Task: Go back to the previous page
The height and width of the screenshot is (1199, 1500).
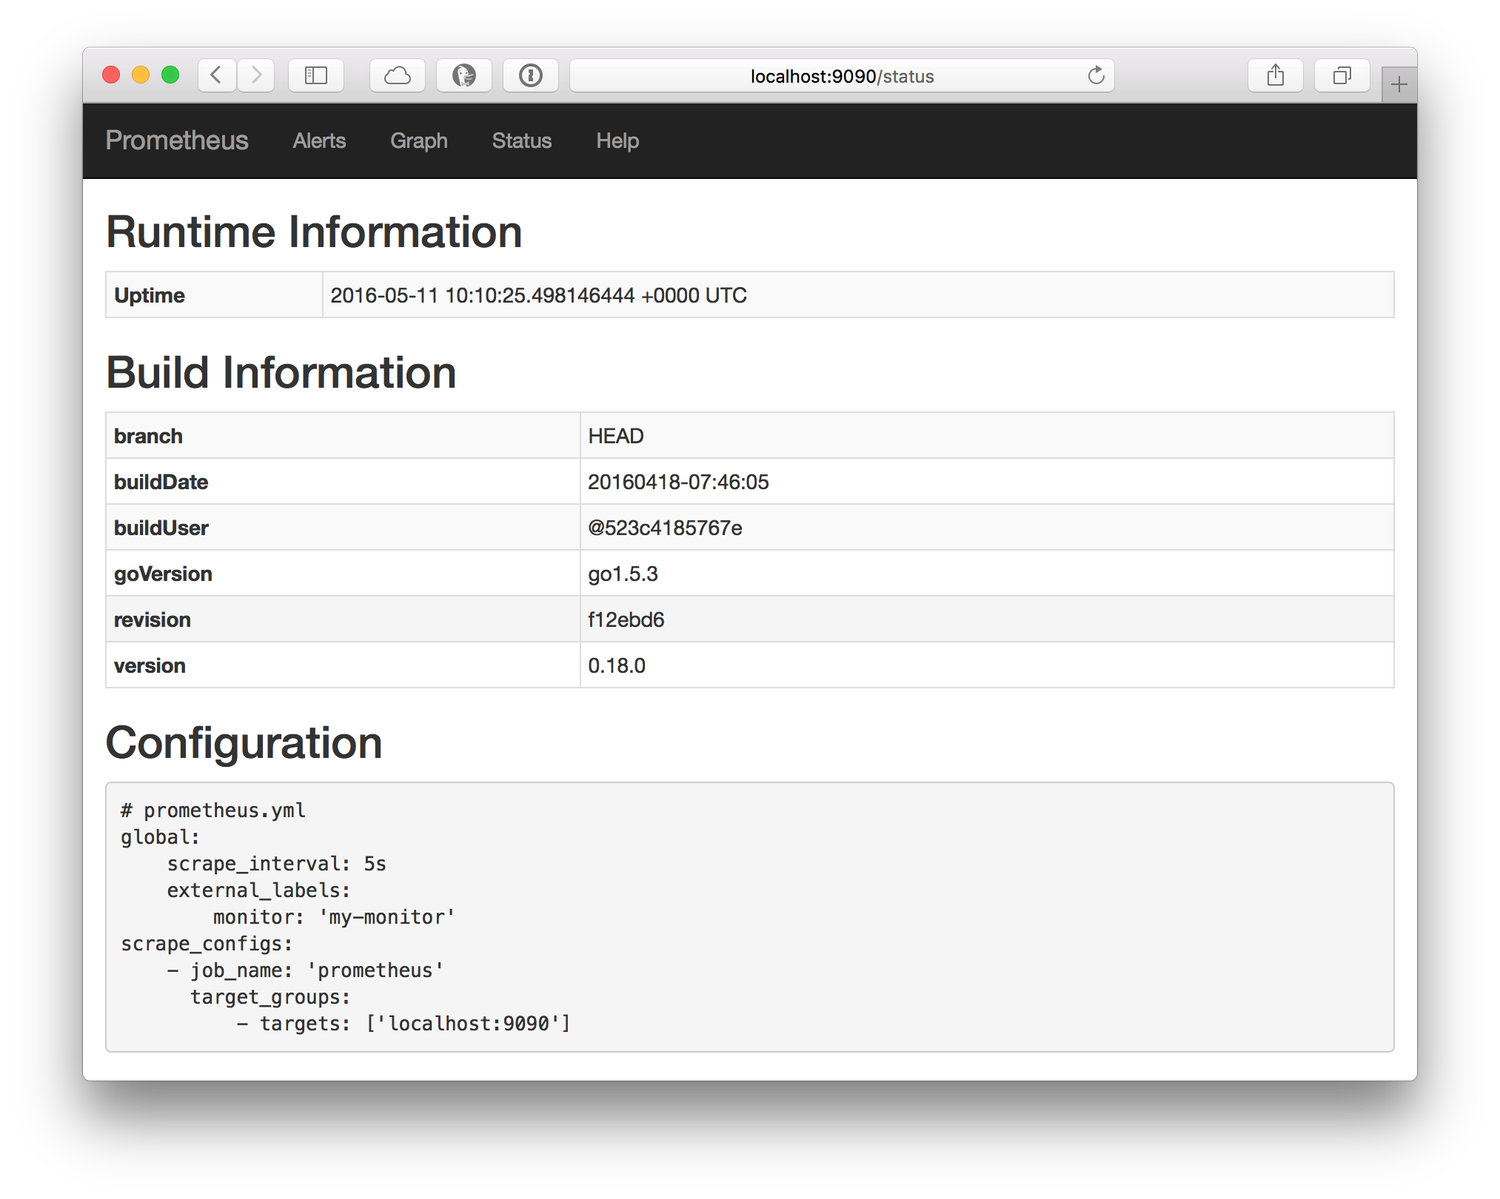Action: tap(217, 75)
